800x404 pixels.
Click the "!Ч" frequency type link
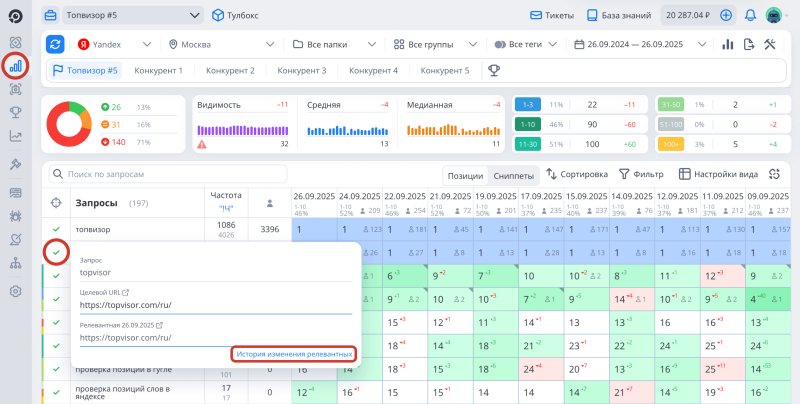click(x=226, y=208)
